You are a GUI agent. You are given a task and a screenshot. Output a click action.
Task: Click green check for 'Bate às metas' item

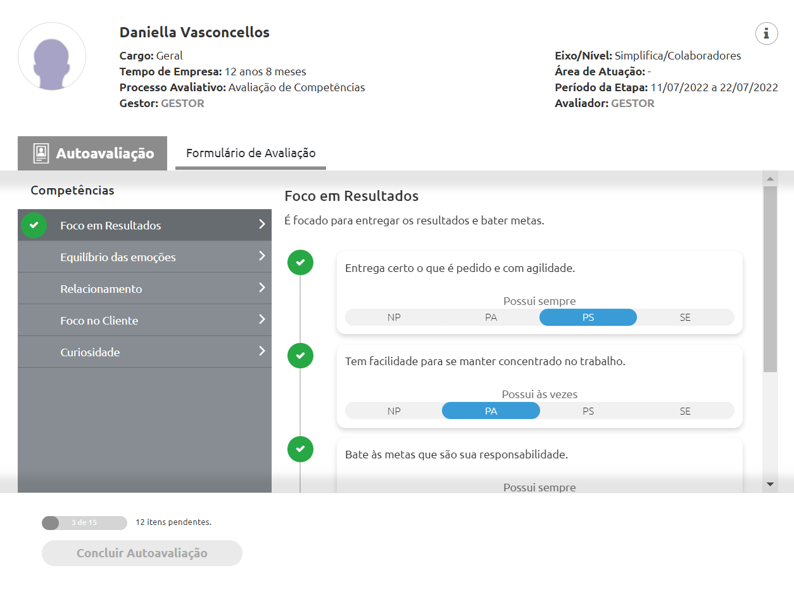coord(300,449)
